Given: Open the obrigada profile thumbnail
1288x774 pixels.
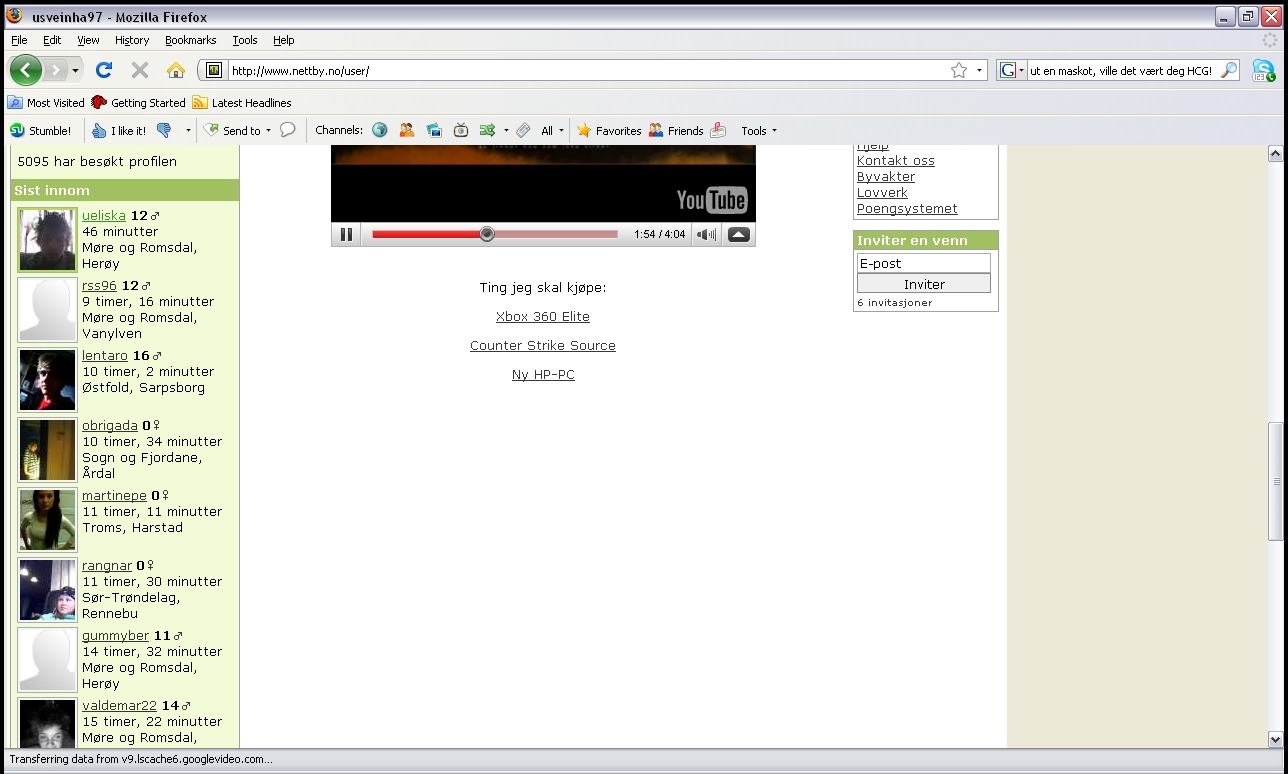Looking at the screenshot, I should [47, 450].
